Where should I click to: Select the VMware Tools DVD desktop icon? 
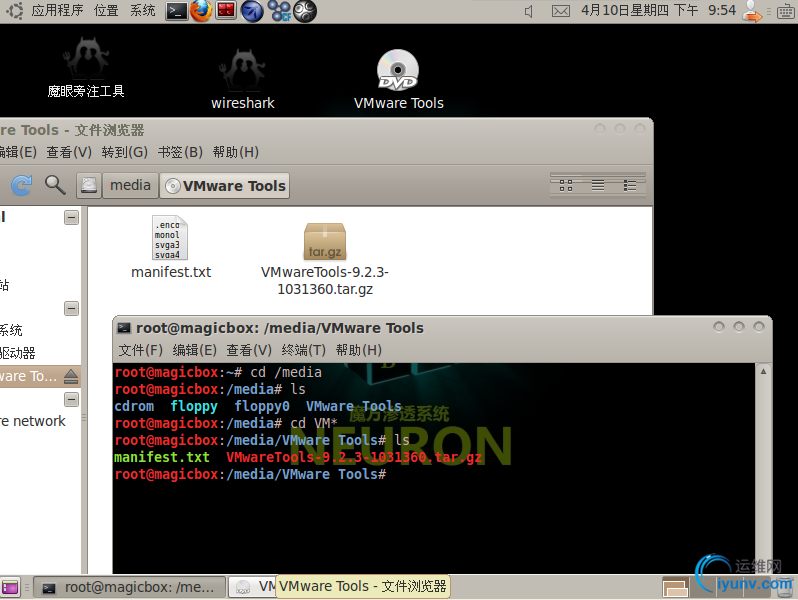[x=398, y=79]
